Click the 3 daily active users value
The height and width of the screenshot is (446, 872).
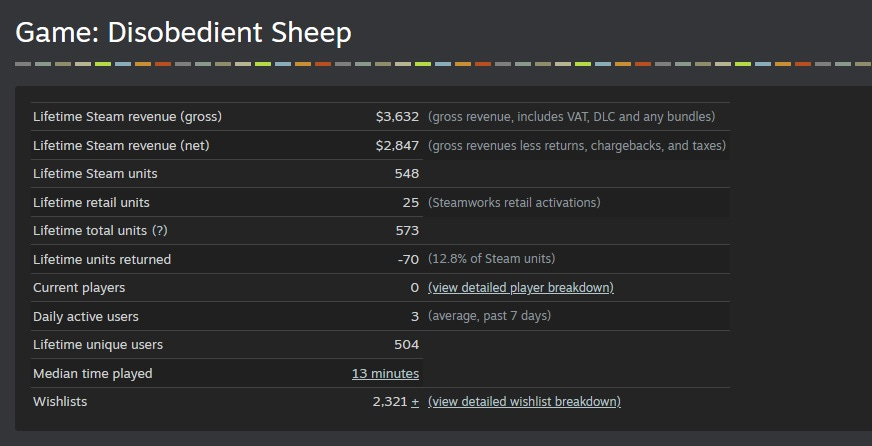pyautogui.click(x=415, y=316)
